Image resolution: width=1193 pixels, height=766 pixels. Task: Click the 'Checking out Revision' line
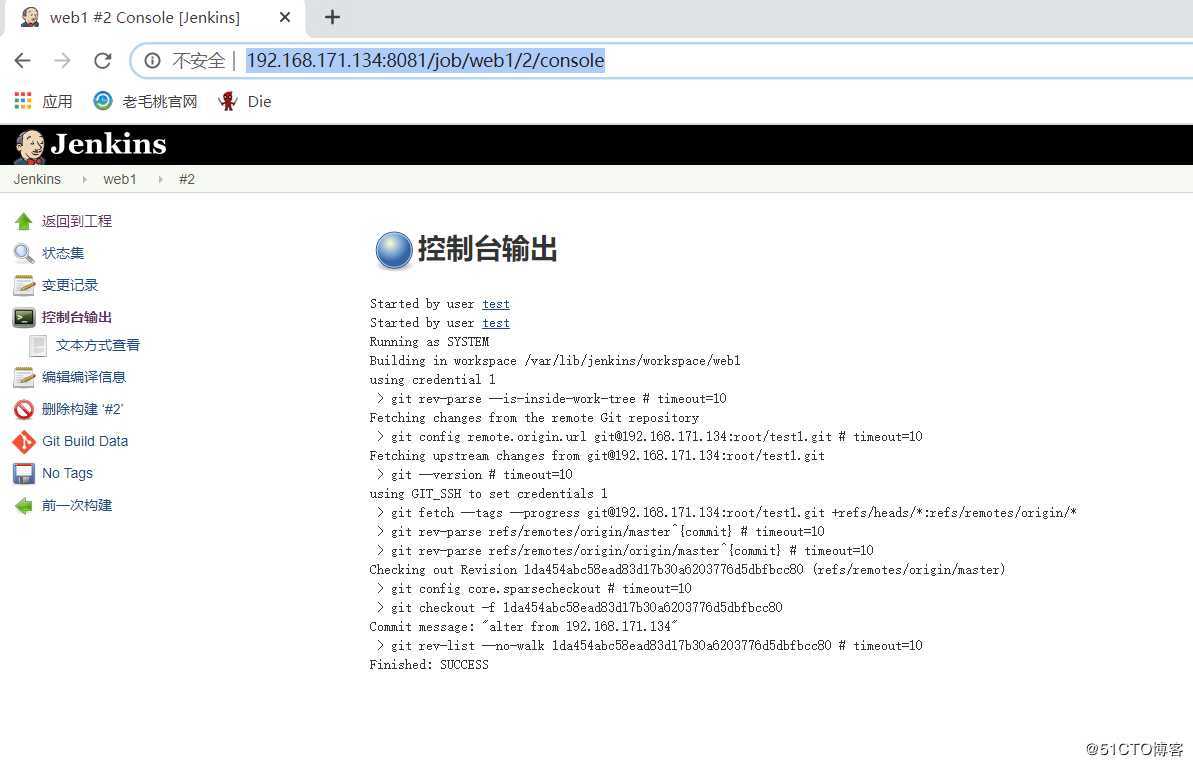tap(687, 570)
